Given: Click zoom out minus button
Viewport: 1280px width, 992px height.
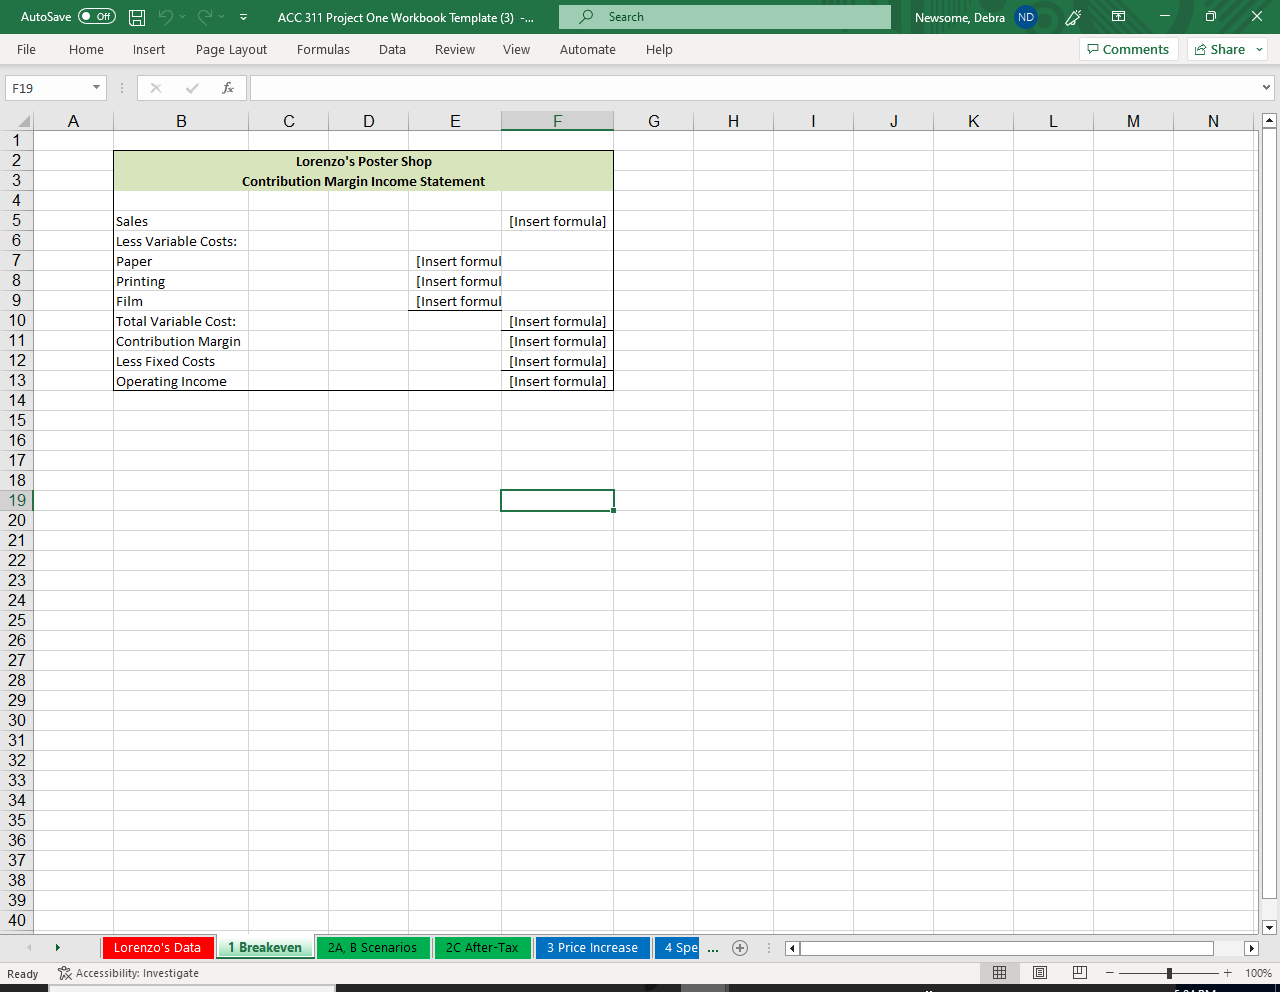Looking at the screenshot, I should click(1110, 973).
